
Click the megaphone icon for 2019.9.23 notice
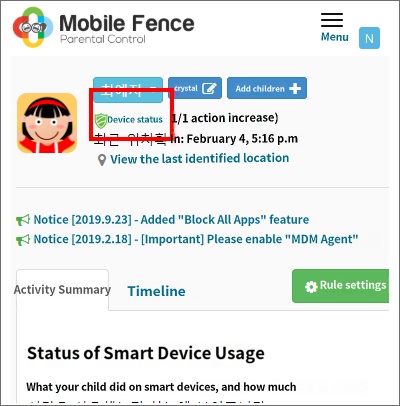23,220
